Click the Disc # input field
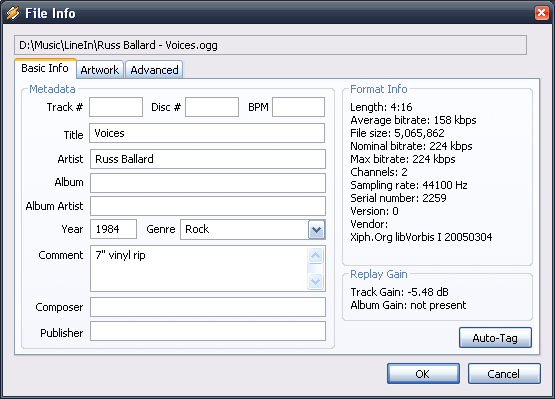 pyautogui.click(x=212, y=107)
